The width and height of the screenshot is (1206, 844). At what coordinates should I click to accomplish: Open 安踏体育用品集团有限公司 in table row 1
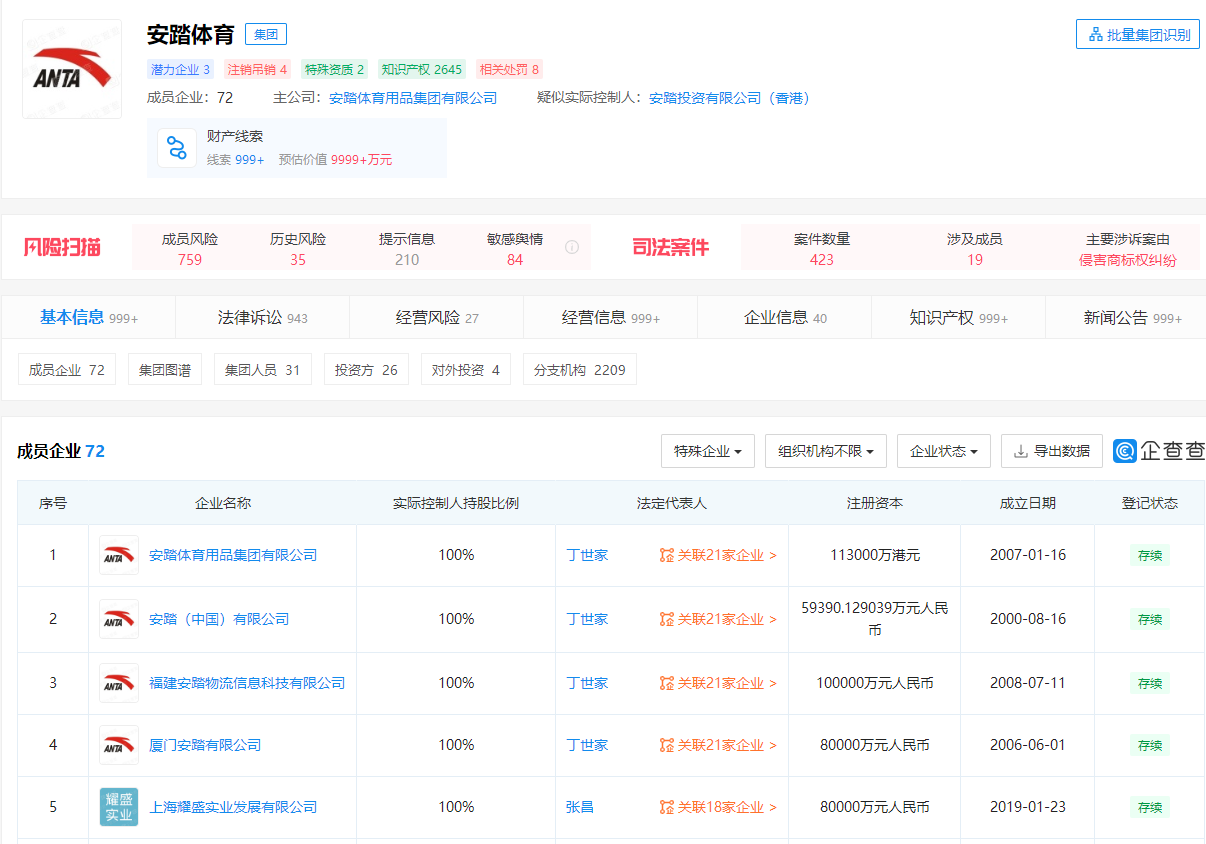(x=233, y=555)
